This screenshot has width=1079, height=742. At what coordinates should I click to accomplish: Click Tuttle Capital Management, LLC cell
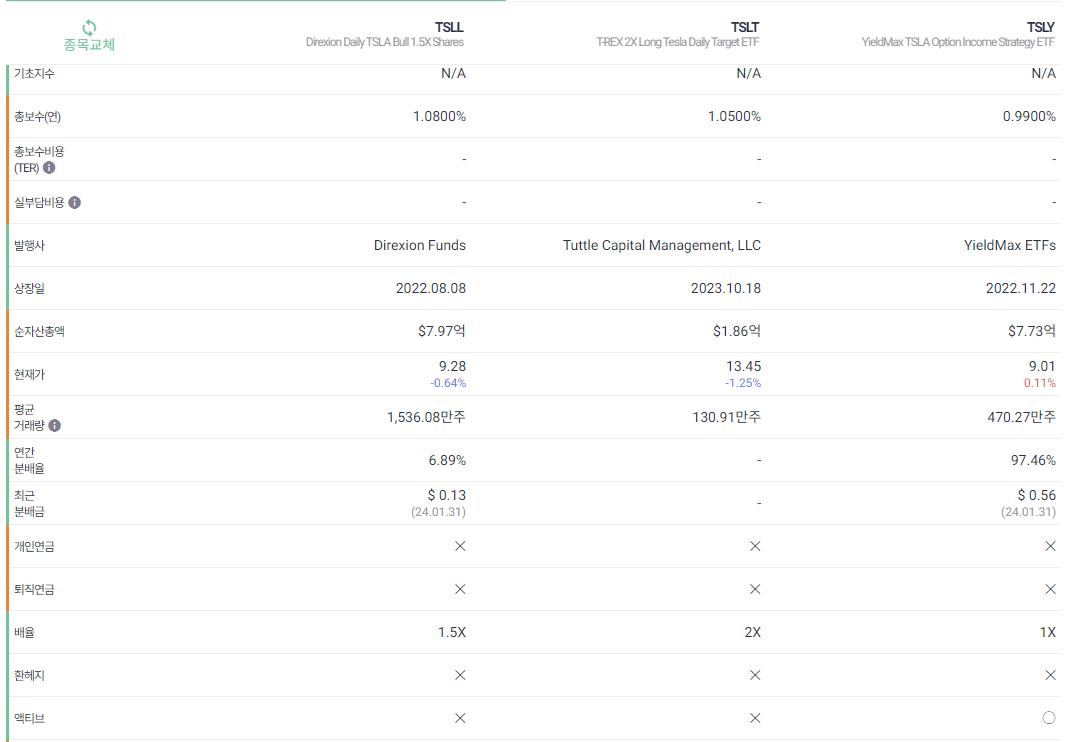(x=662, y=246)
